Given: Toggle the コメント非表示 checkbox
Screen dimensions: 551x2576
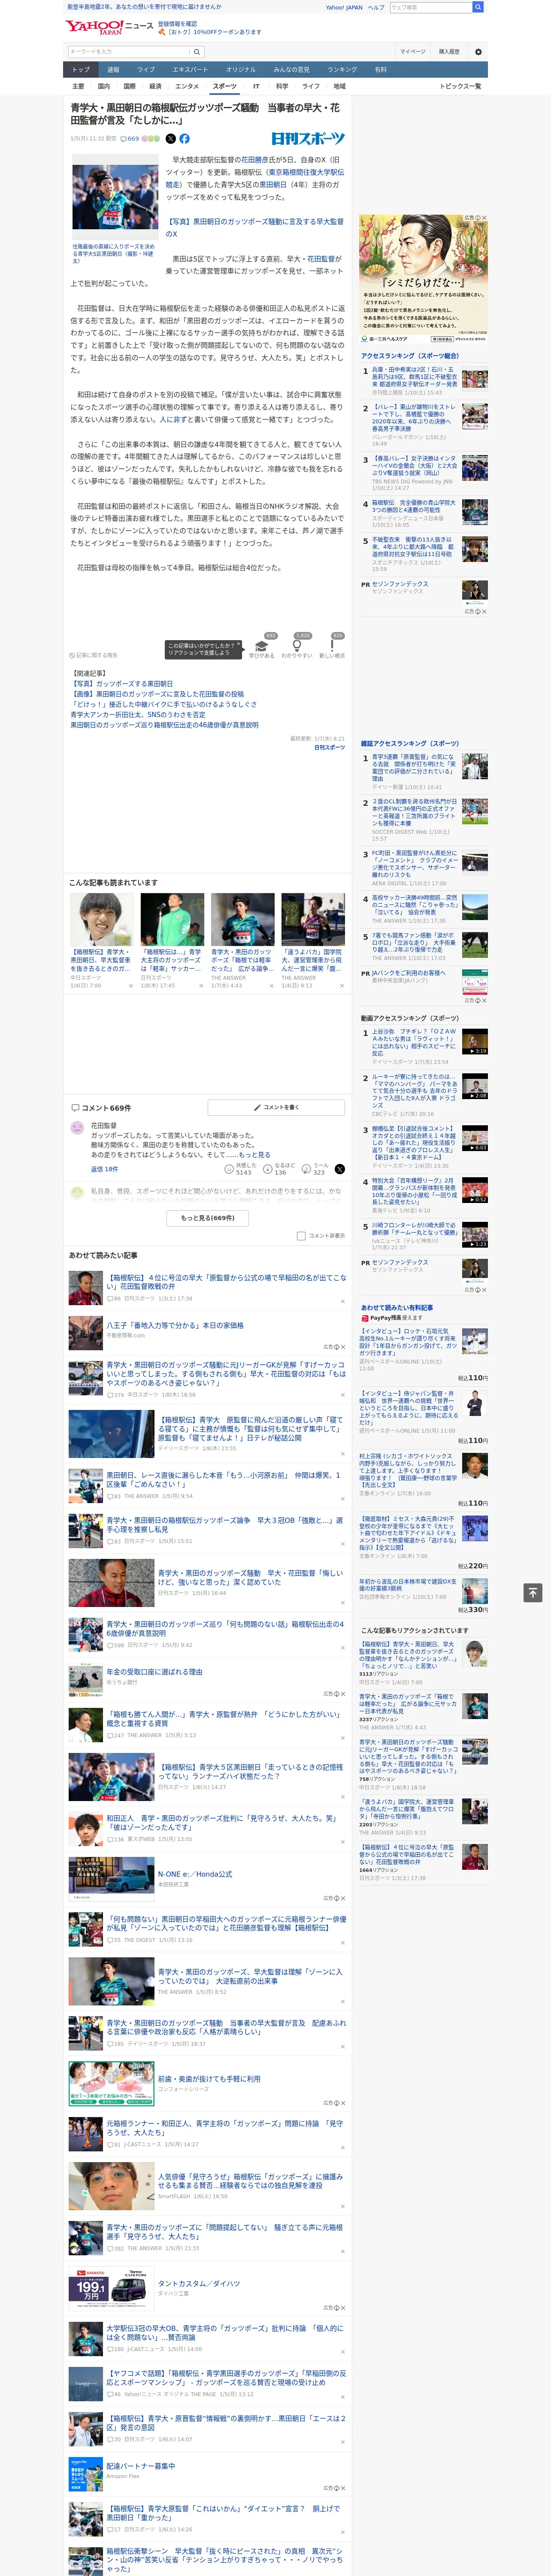Looking at the screenshot, I should [x=301, y=1236].
